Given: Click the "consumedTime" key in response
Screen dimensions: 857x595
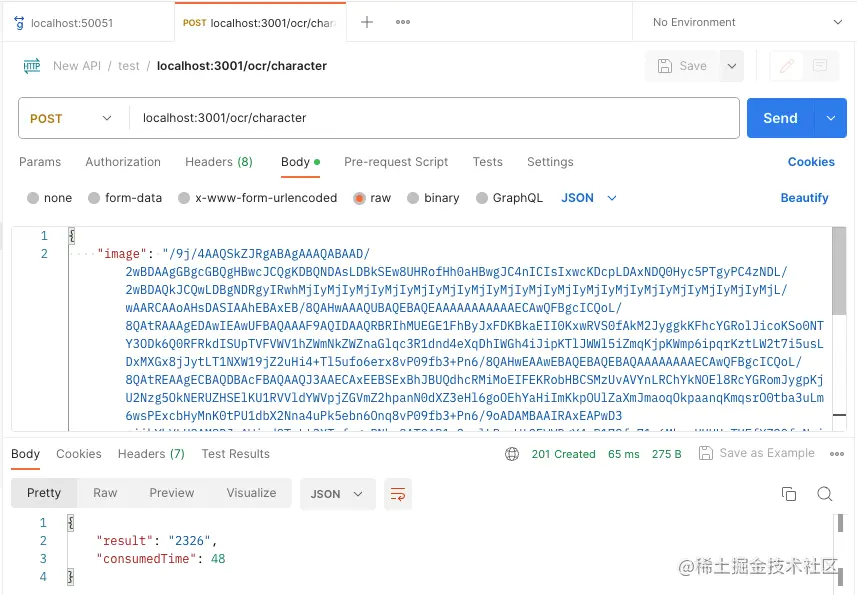Looking at the screenshot, I should pos(146,558).
